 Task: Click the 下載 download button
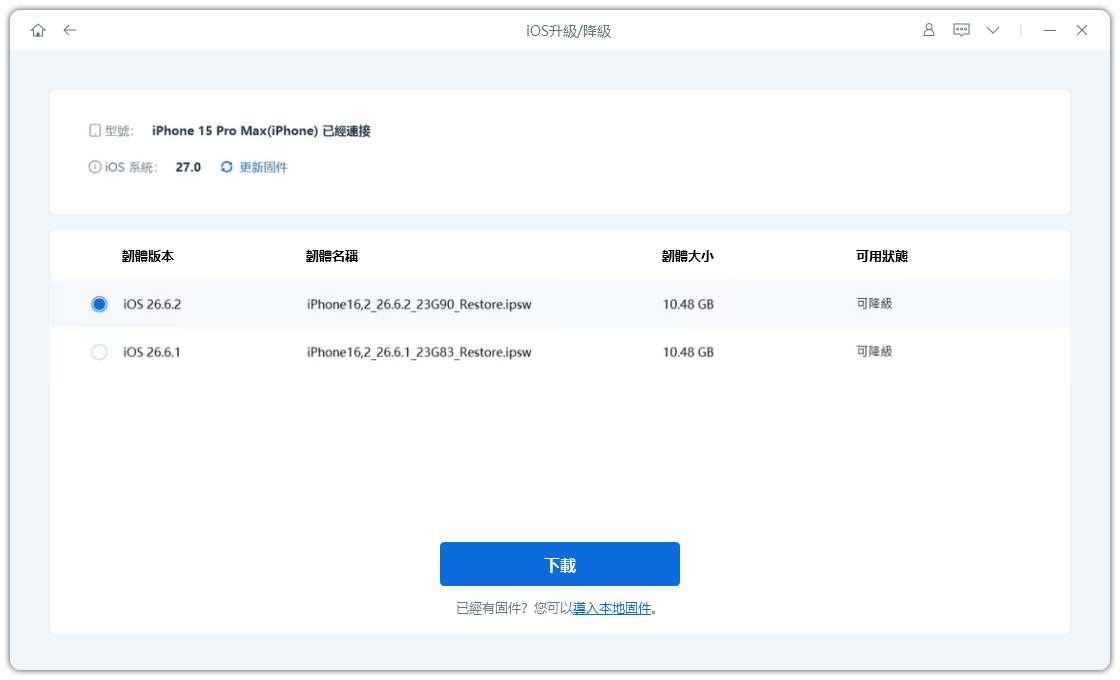point(559,564)
